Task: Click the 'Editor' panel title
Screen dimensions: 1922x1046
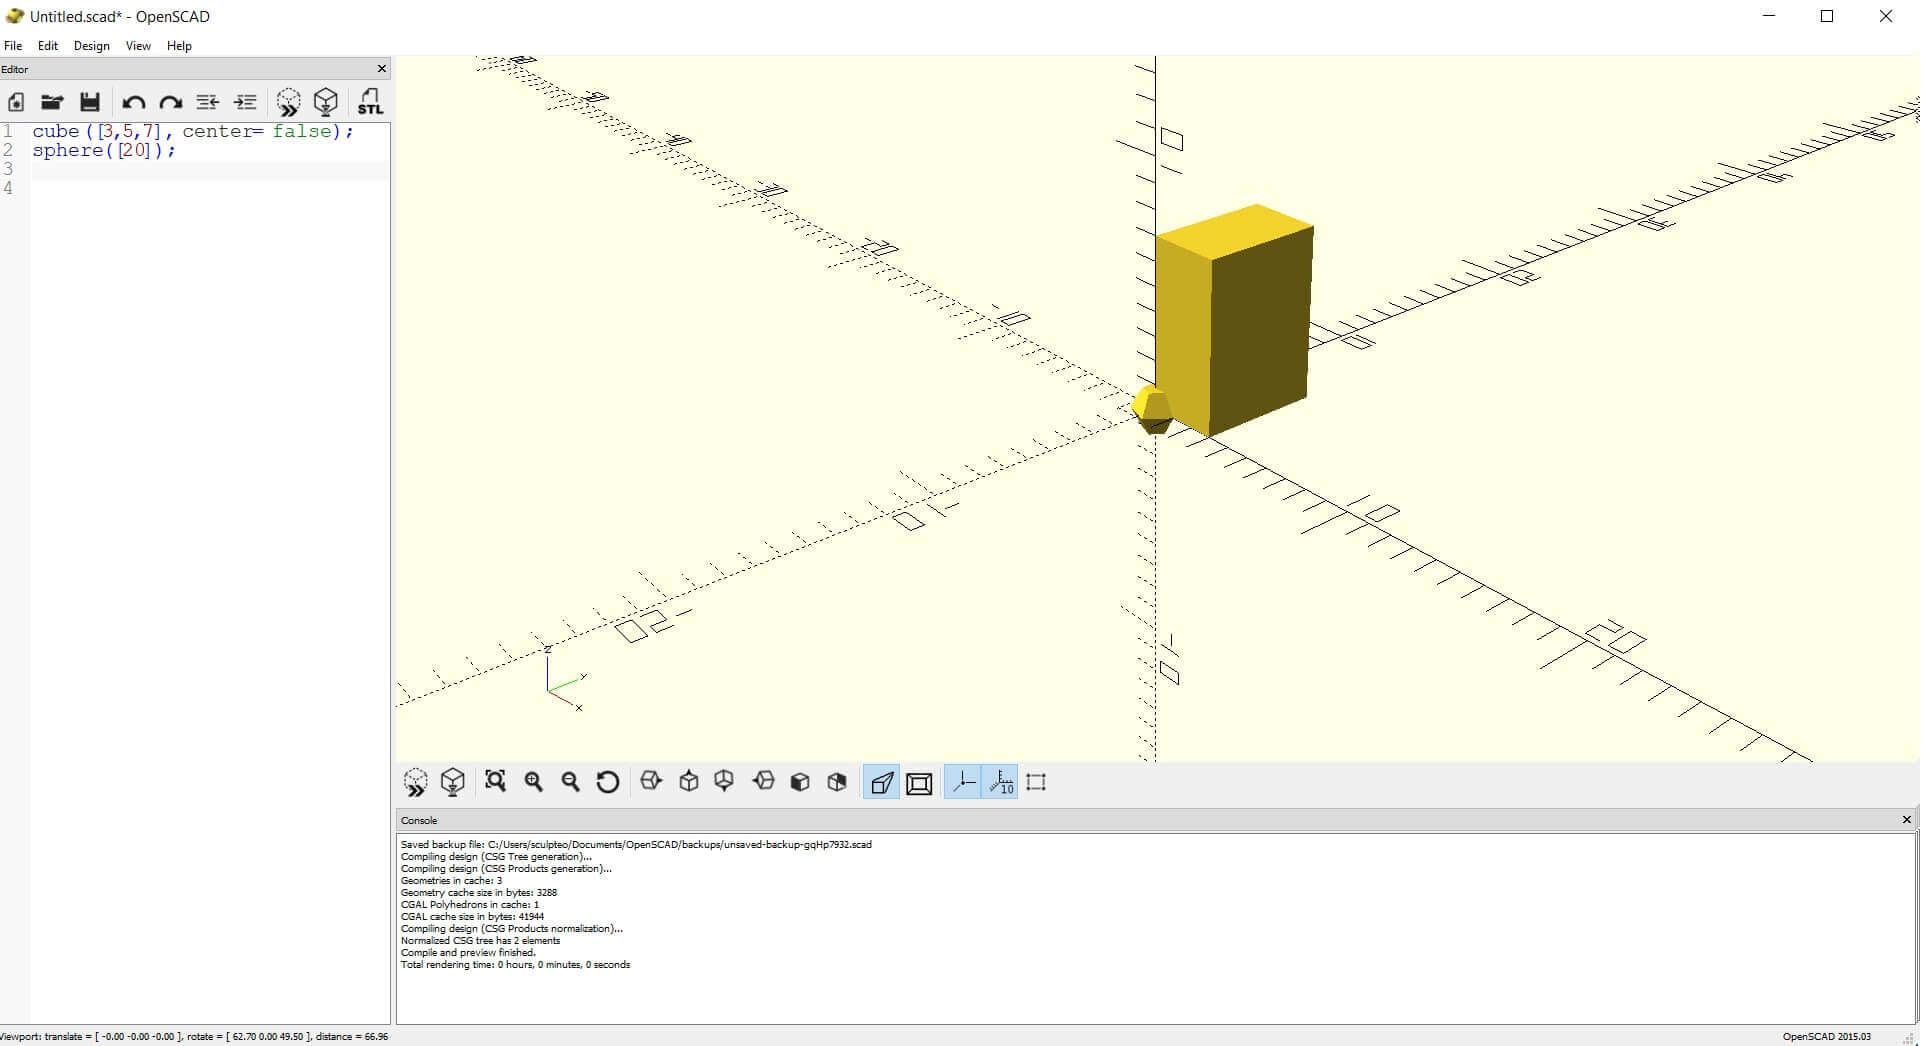Action: click(15, 69)
